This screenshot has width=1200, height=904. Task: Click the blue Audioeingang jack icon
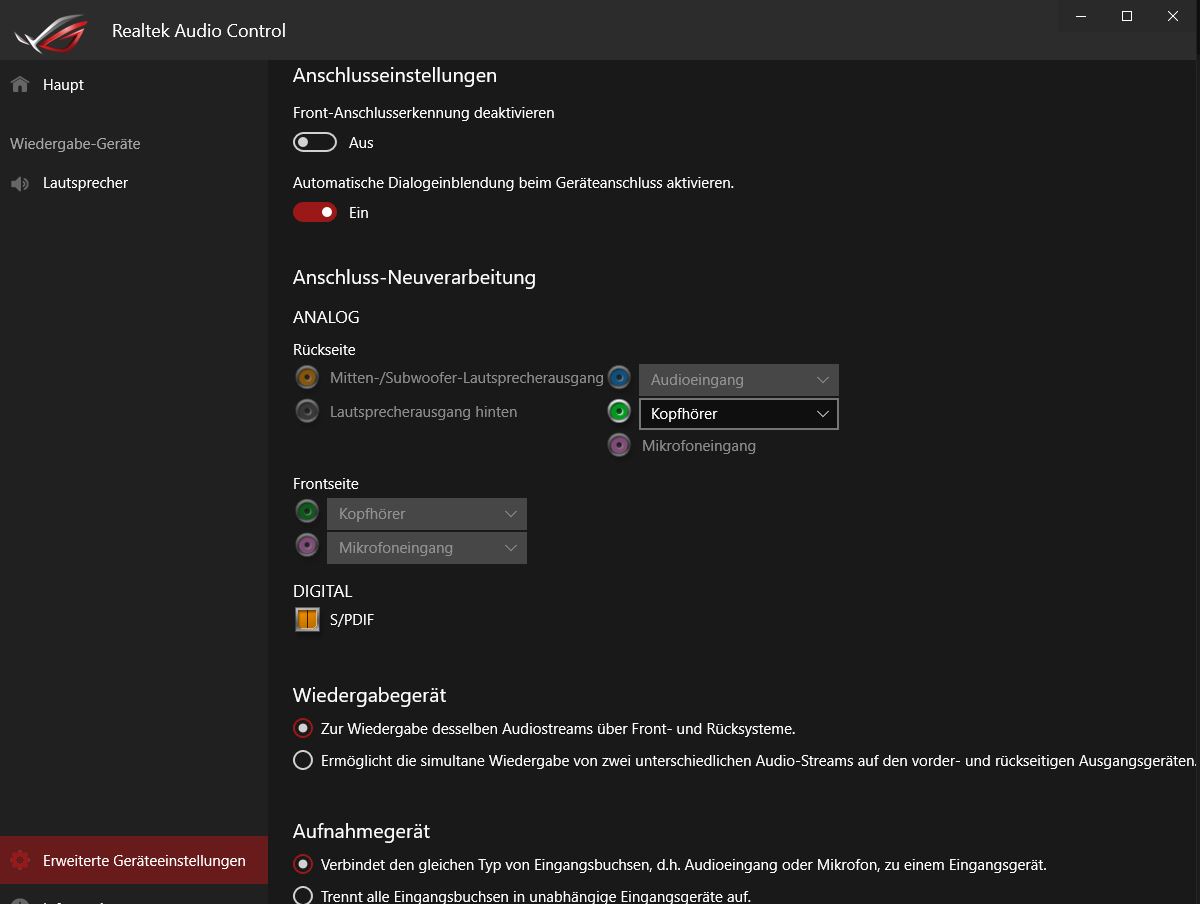(x=619, y=378)
